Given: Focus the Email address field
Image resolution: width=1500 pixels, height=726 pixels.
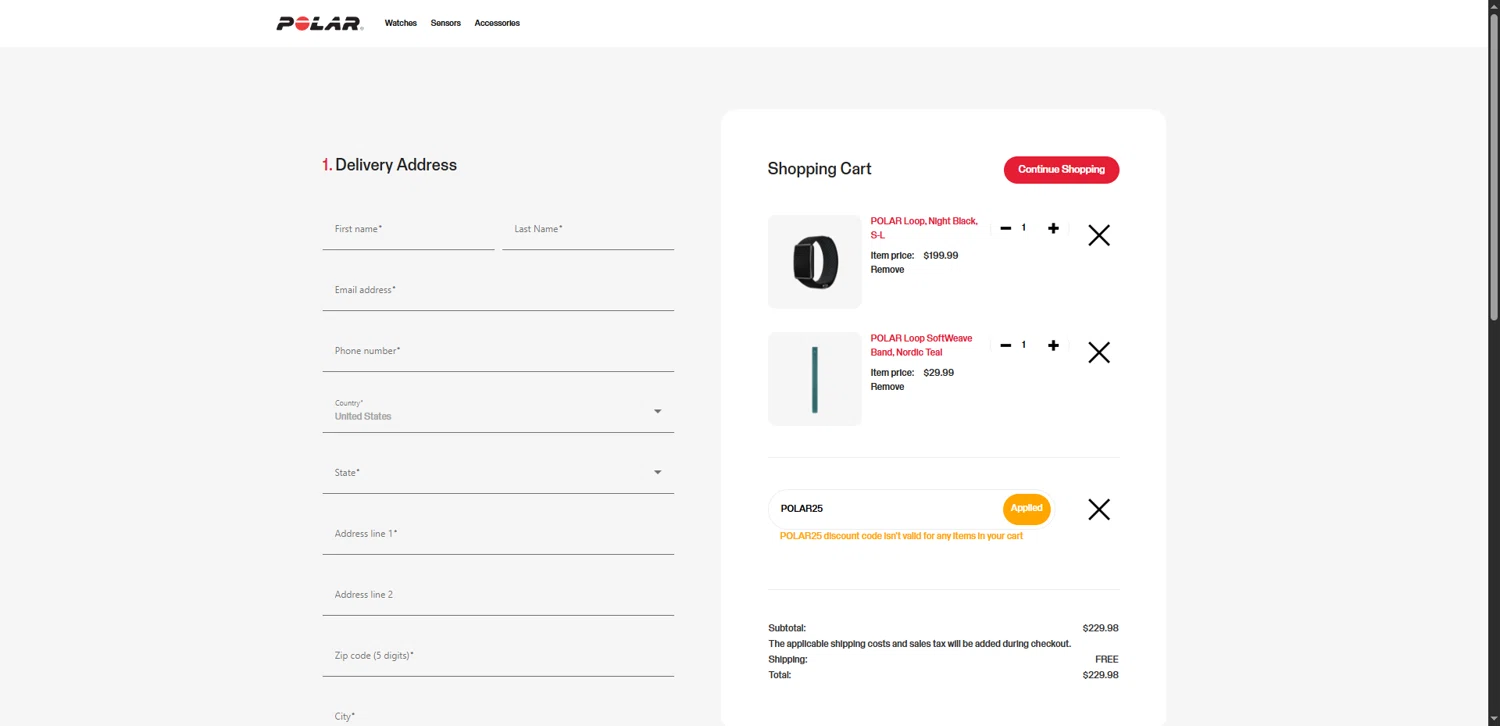Looking at the screenshot, I should pyautogui.click(x=498, y=291).
